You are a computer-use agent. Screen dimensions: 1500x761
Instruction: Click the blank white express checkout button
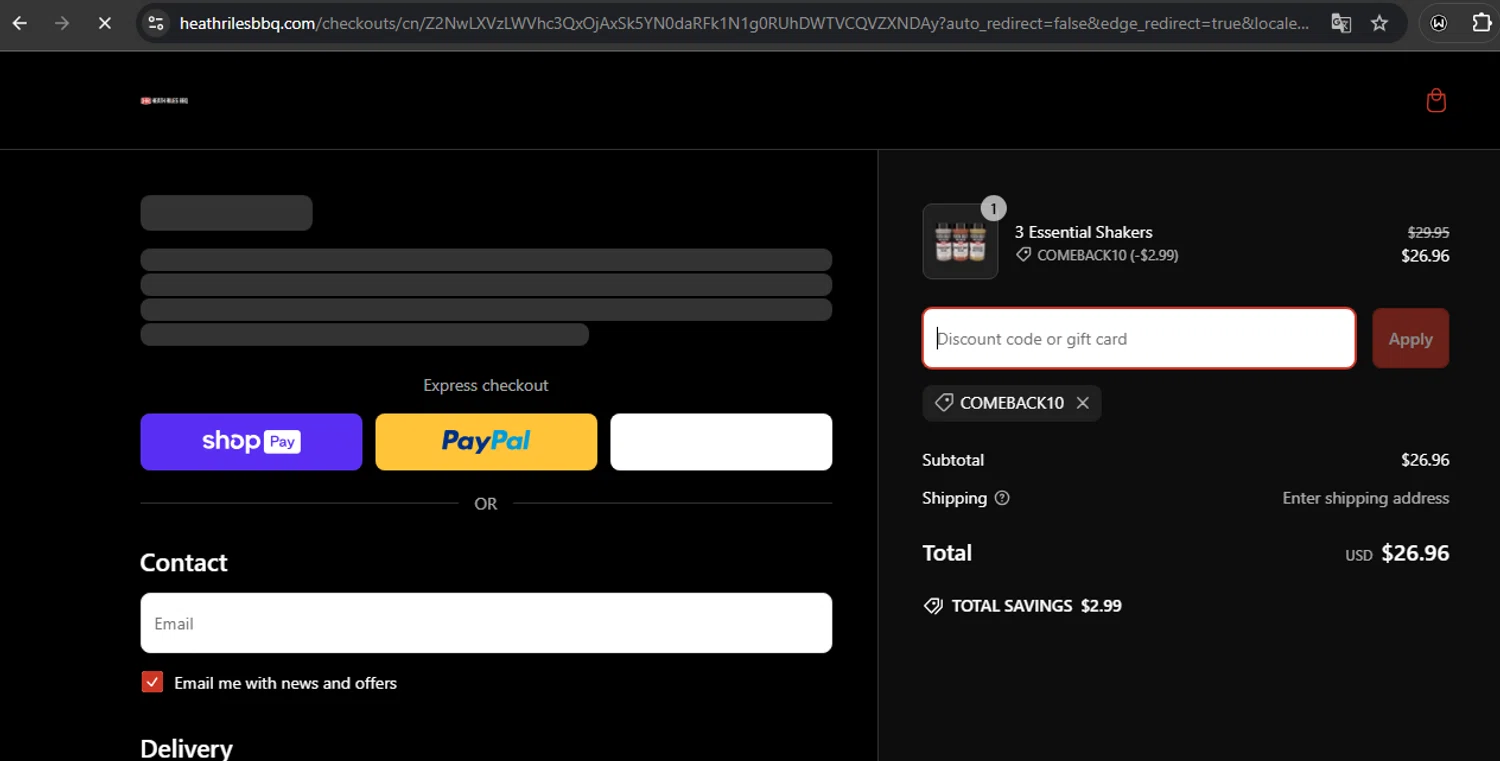click(721, 442)
